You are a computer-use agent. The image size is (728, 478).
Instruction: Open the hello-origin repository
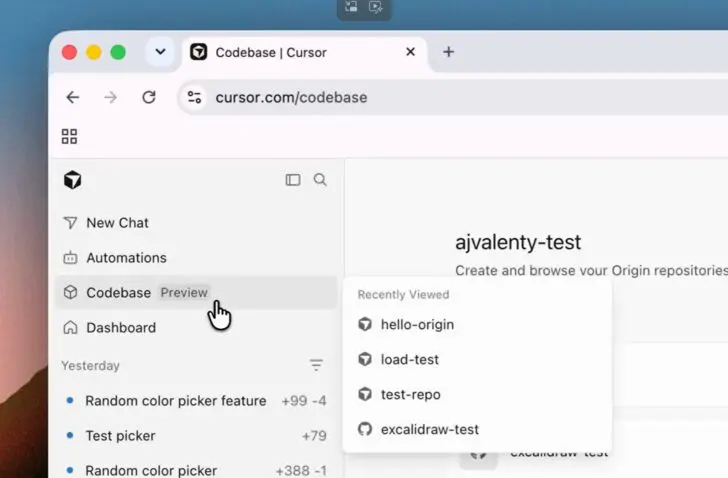point(477,324)
